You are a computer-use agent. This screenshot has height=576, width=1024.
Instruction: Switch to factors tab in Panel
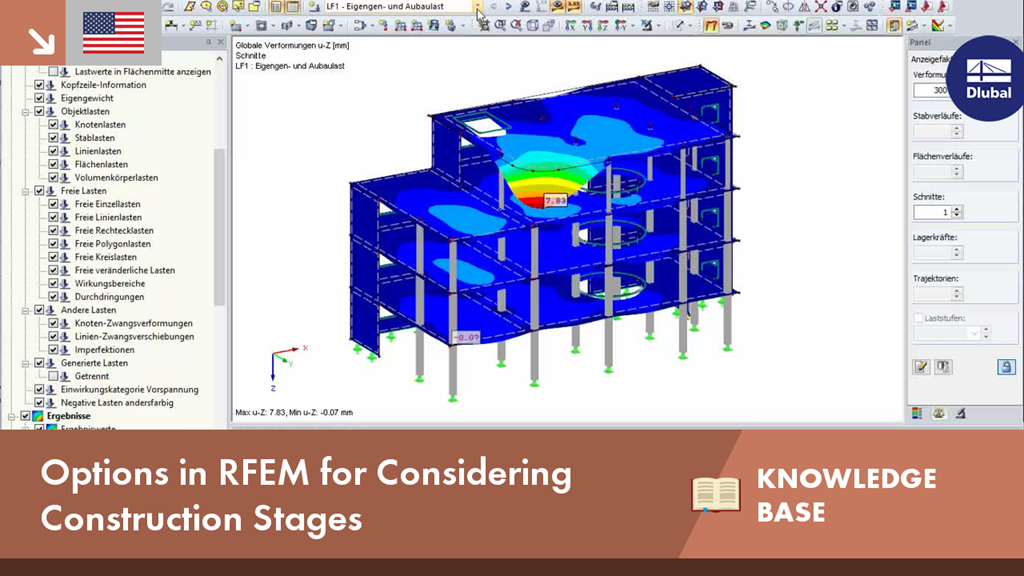[938, 413]
